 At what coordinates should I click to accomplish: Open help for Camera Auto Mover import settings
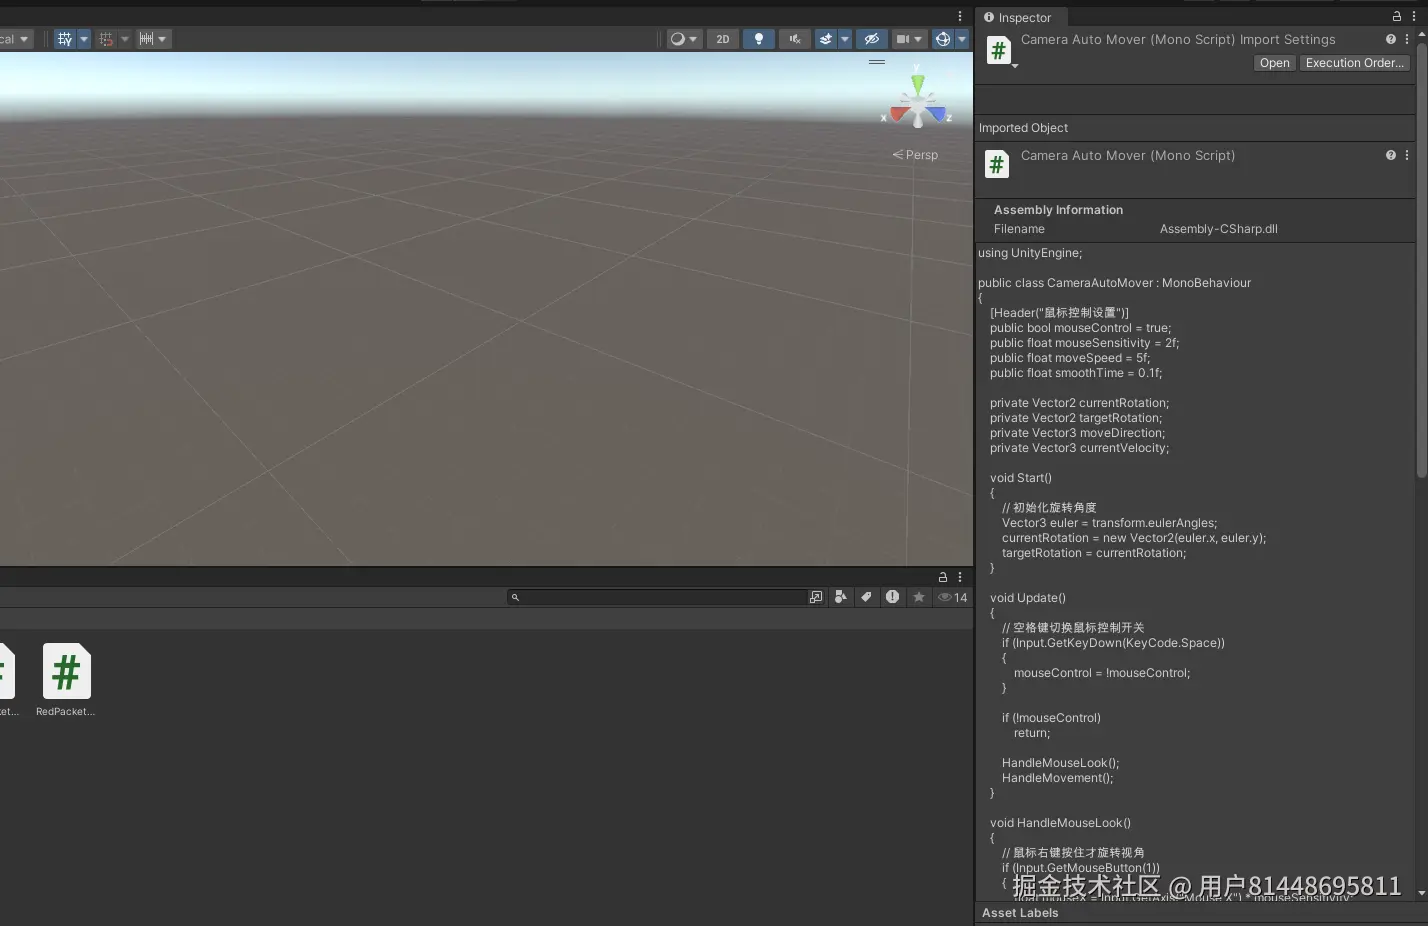[1390, 40]
